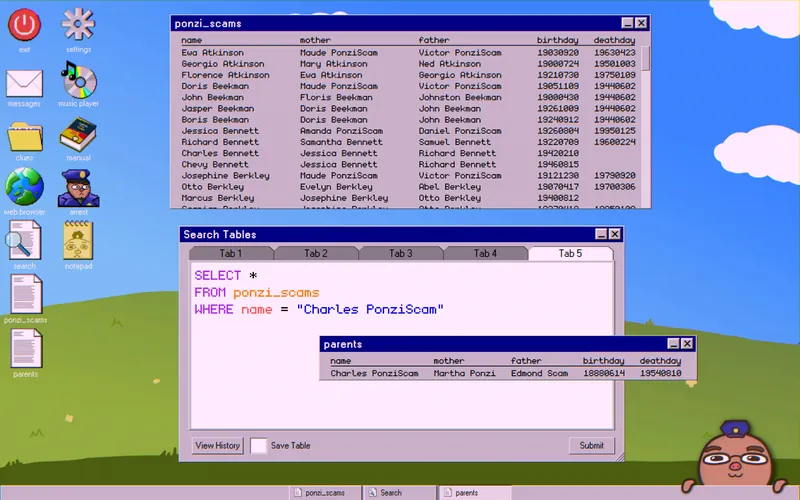
Task: Click the ponzi_scams taskbar button
Action: coord(325,492)
